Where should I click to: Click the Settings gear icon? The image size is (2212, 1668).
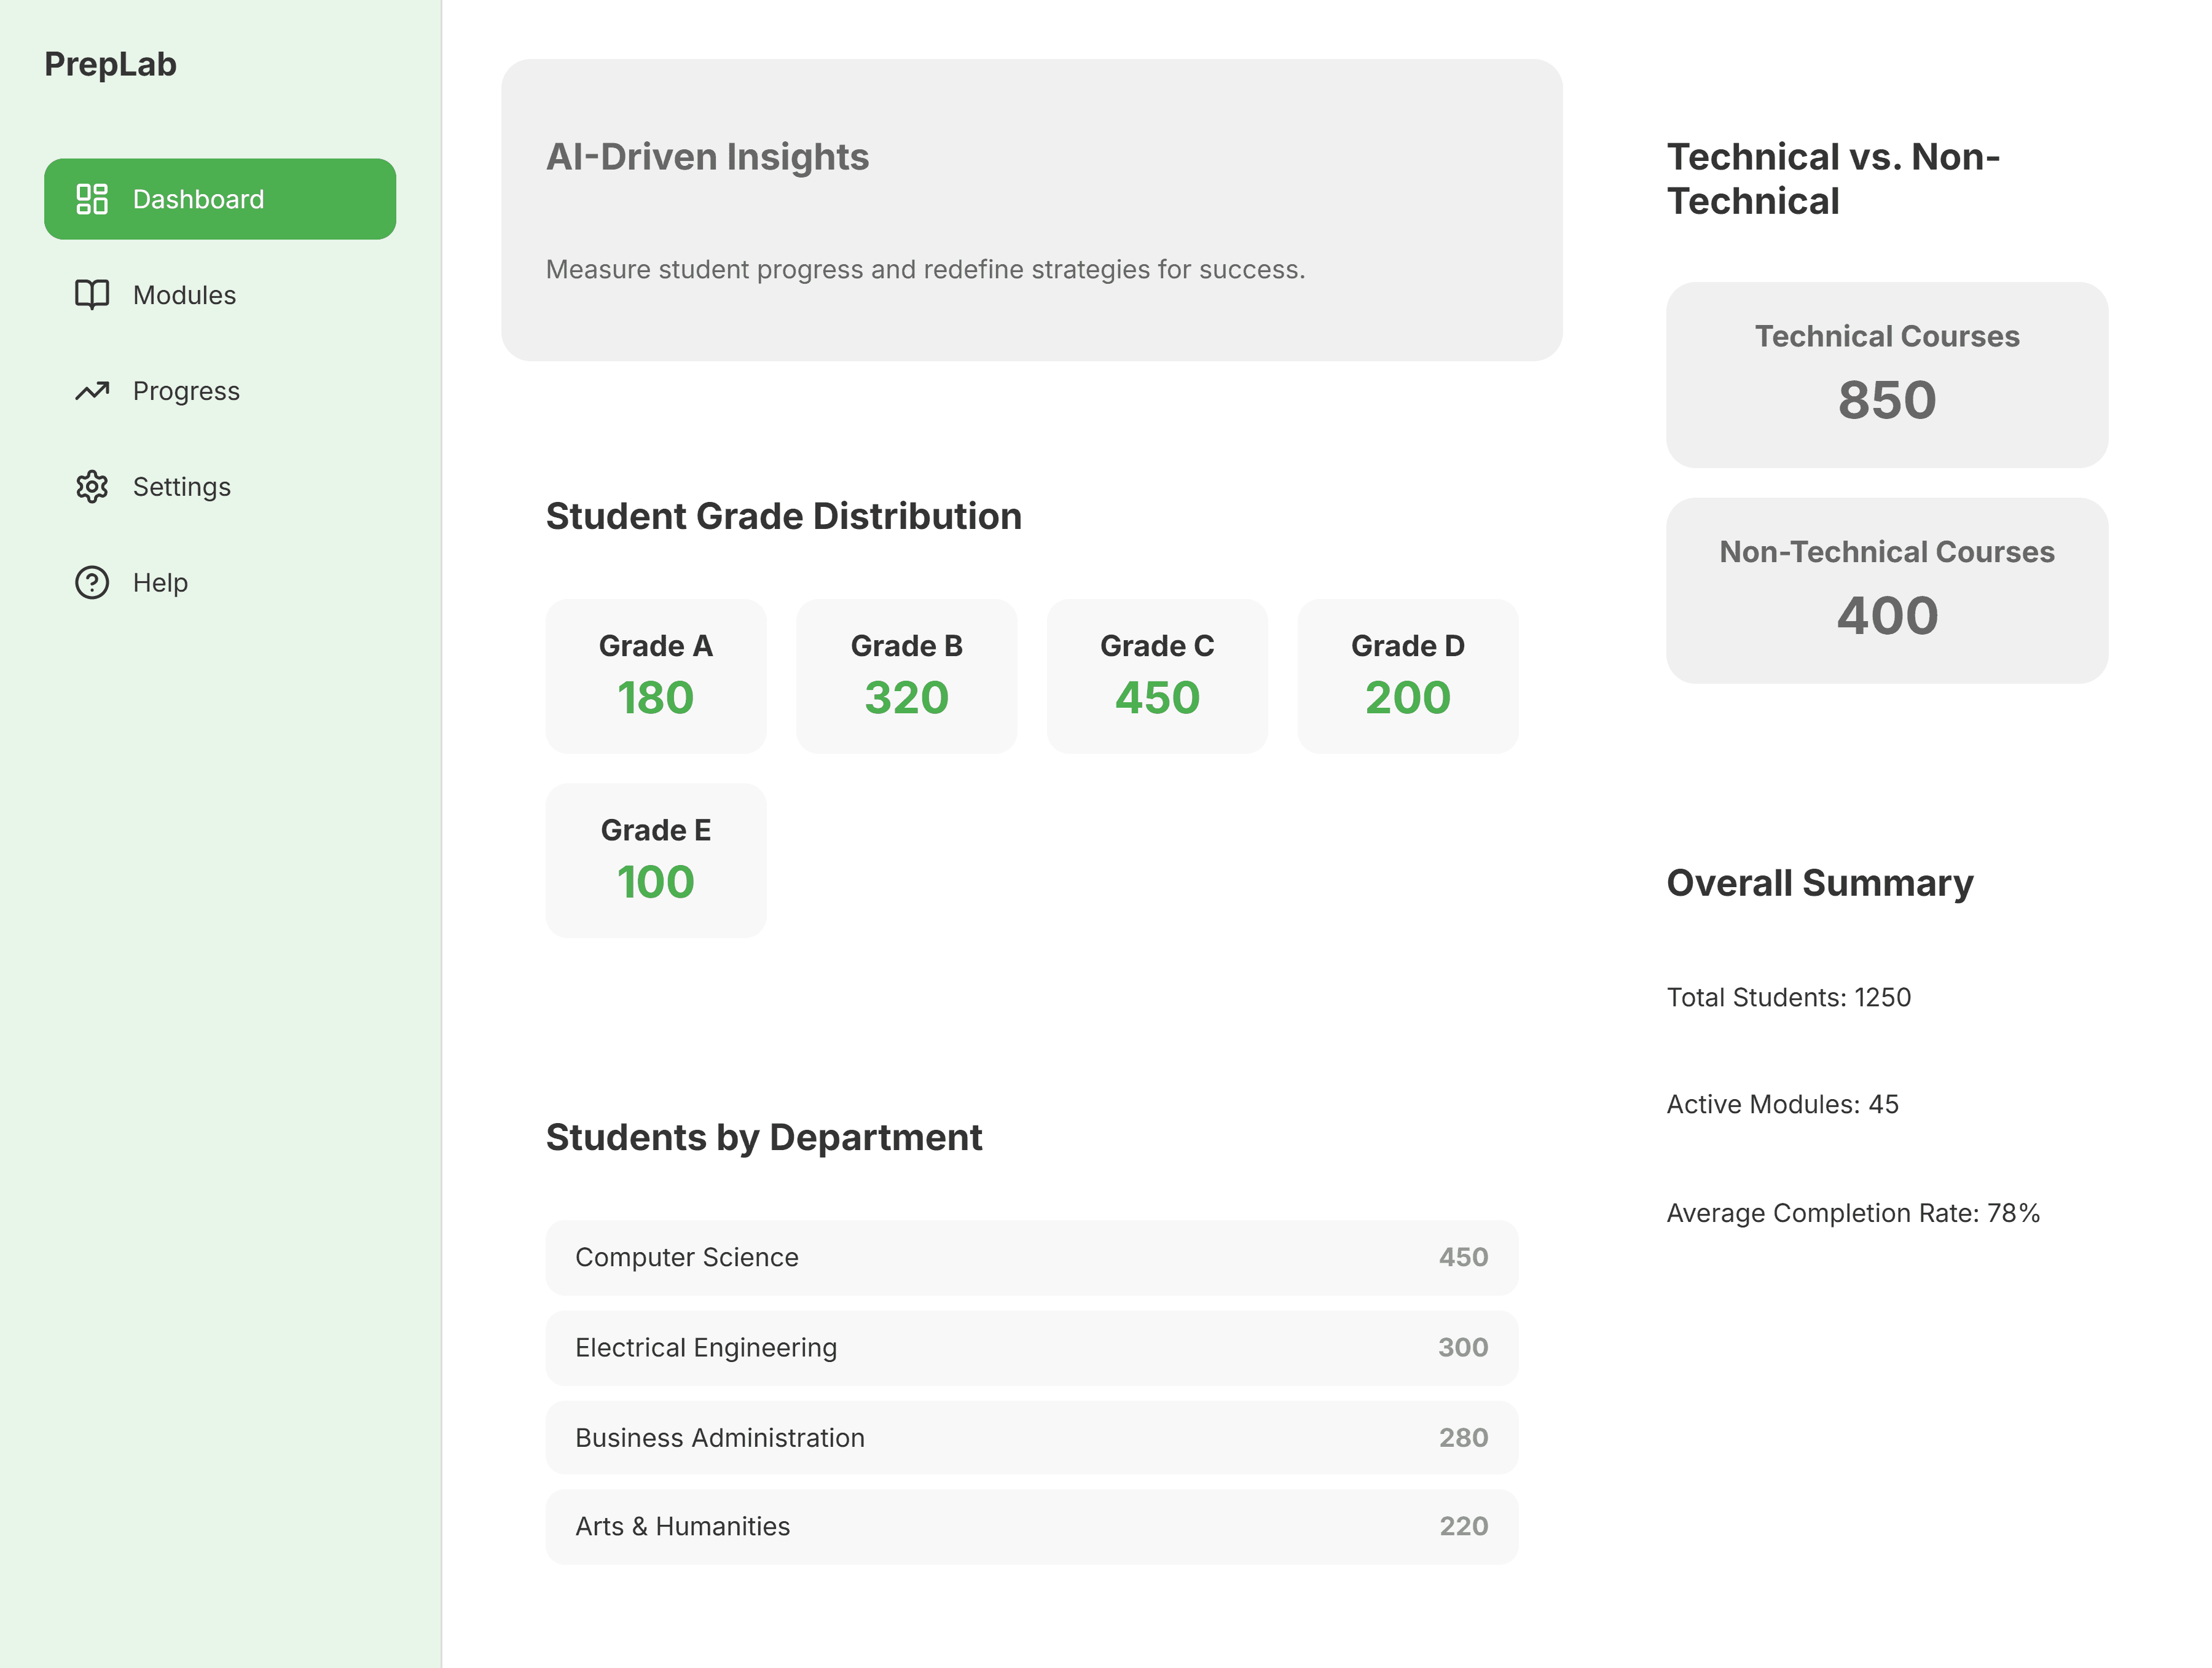(92, 487)
